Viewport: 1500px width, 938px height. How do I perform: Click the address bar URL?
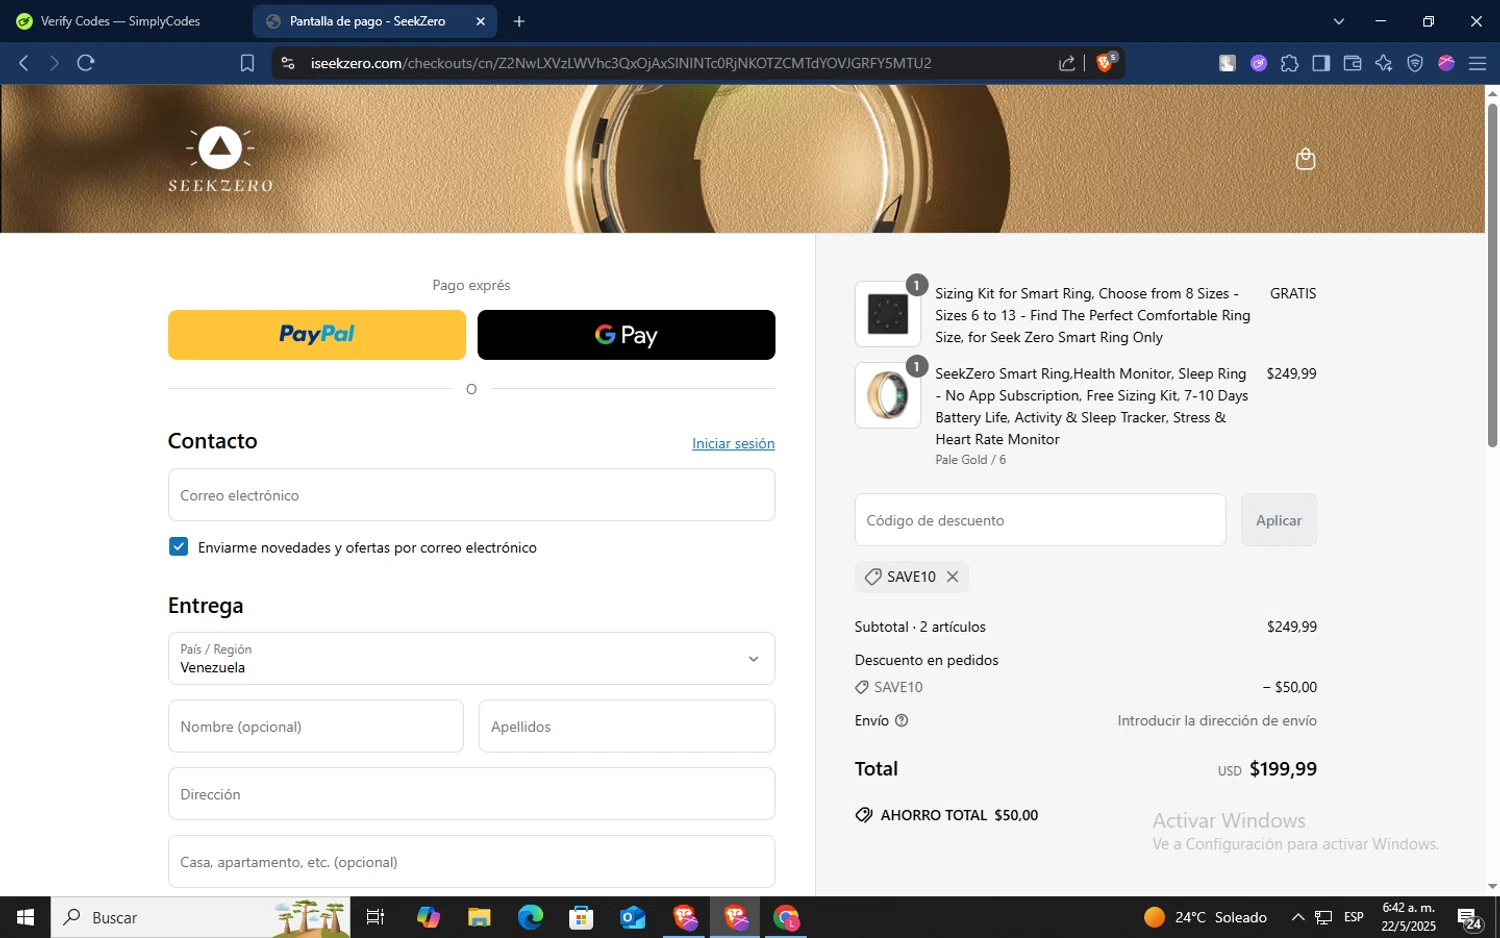pos(620,63)
